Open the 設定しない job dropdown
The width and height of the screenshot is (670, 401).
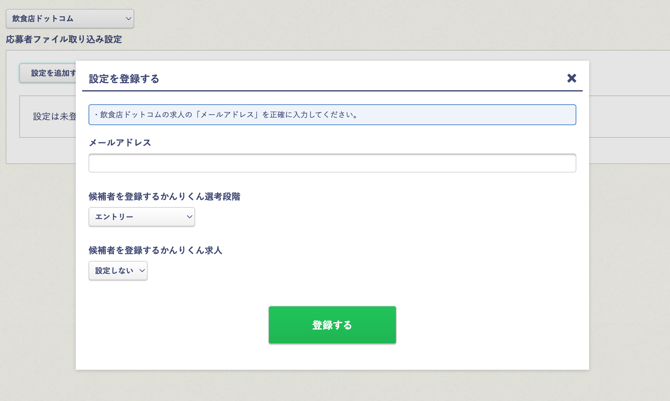[118, 271]
